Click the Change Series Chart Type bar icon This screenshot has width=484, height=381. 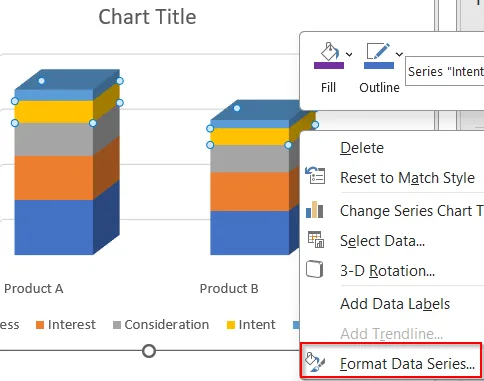(x=314, y=209)
